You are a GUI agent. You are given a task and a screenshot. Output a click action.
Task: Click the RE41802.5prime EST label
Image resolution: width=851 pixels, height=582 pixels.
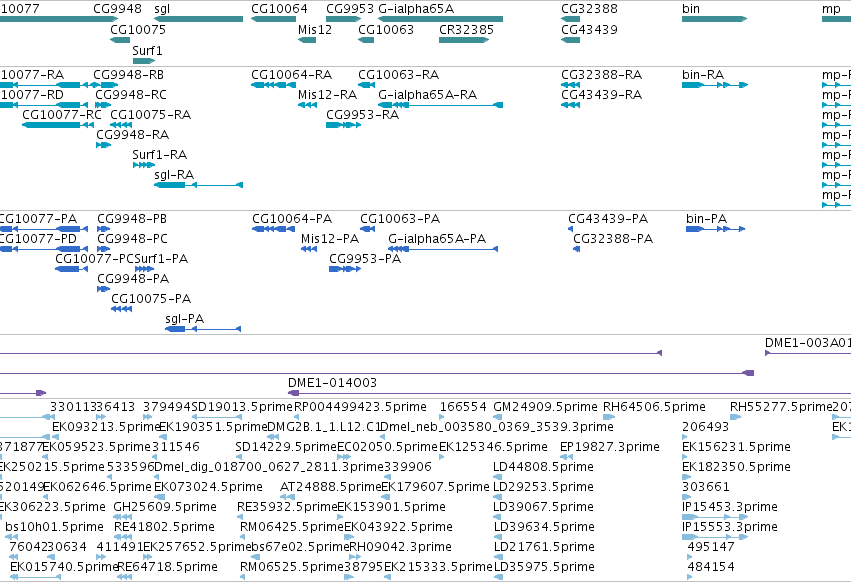[164, 527]
